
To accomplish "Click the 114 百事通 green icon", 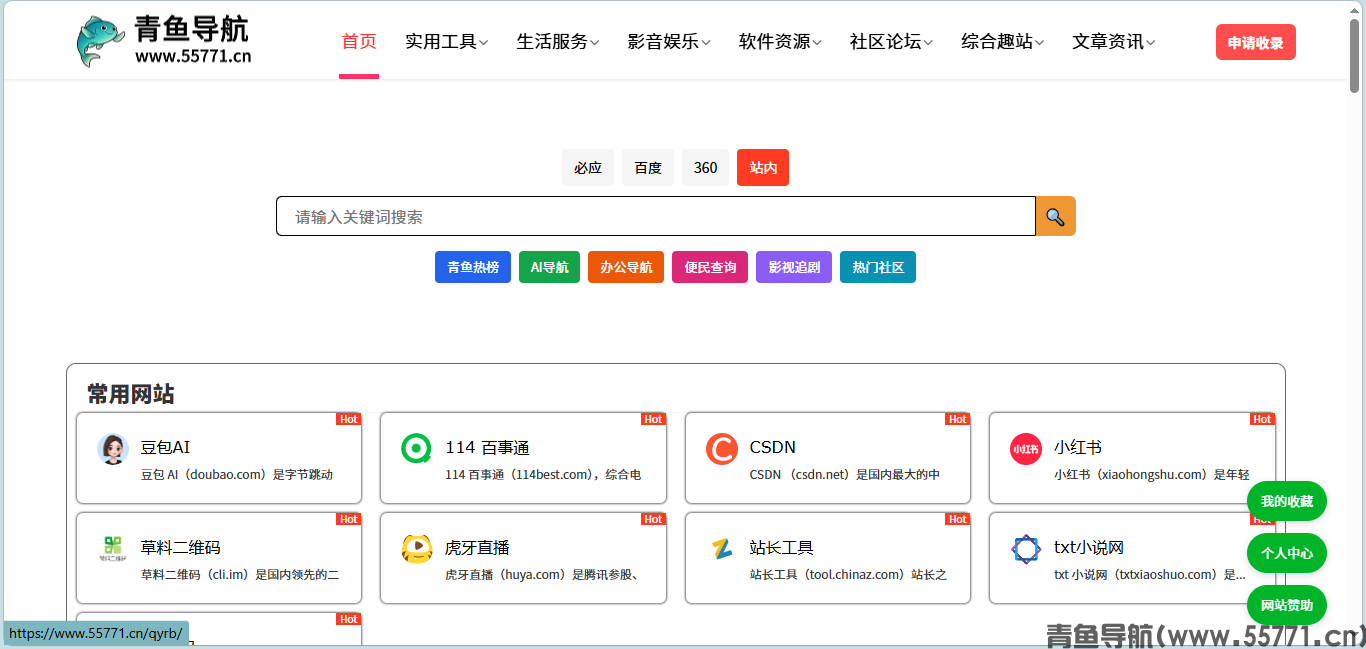I will [x=416, y=448].
